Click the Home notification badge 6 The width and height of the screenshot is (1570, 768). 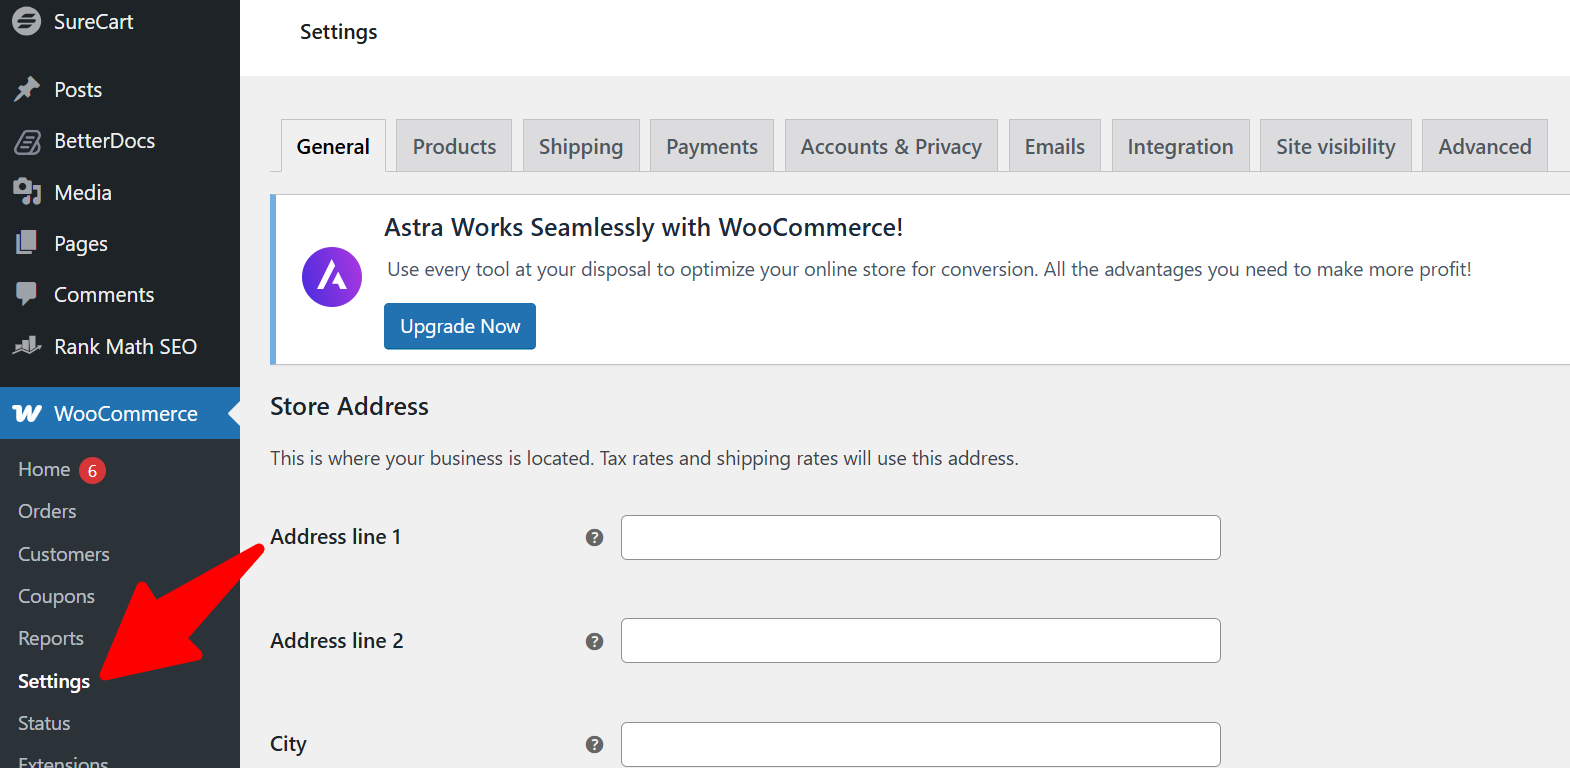[92, 470]
